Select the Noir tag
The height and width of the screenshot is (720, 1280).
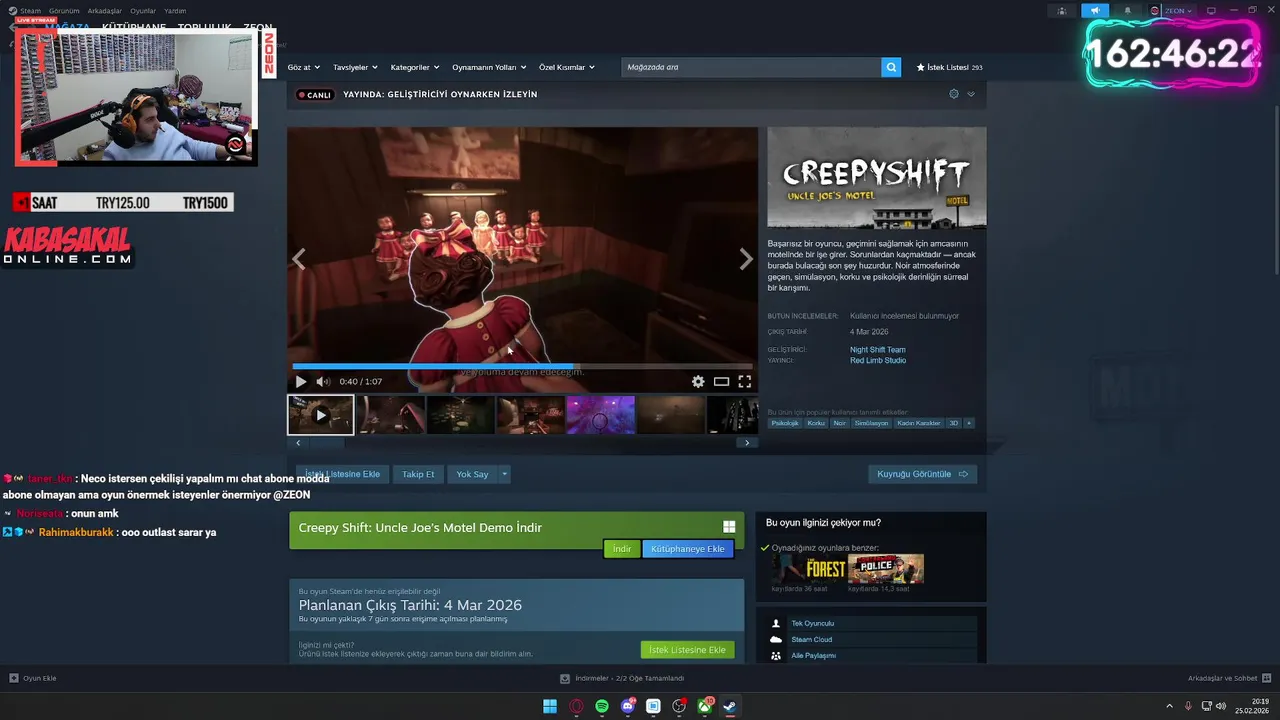pos(840,423)
